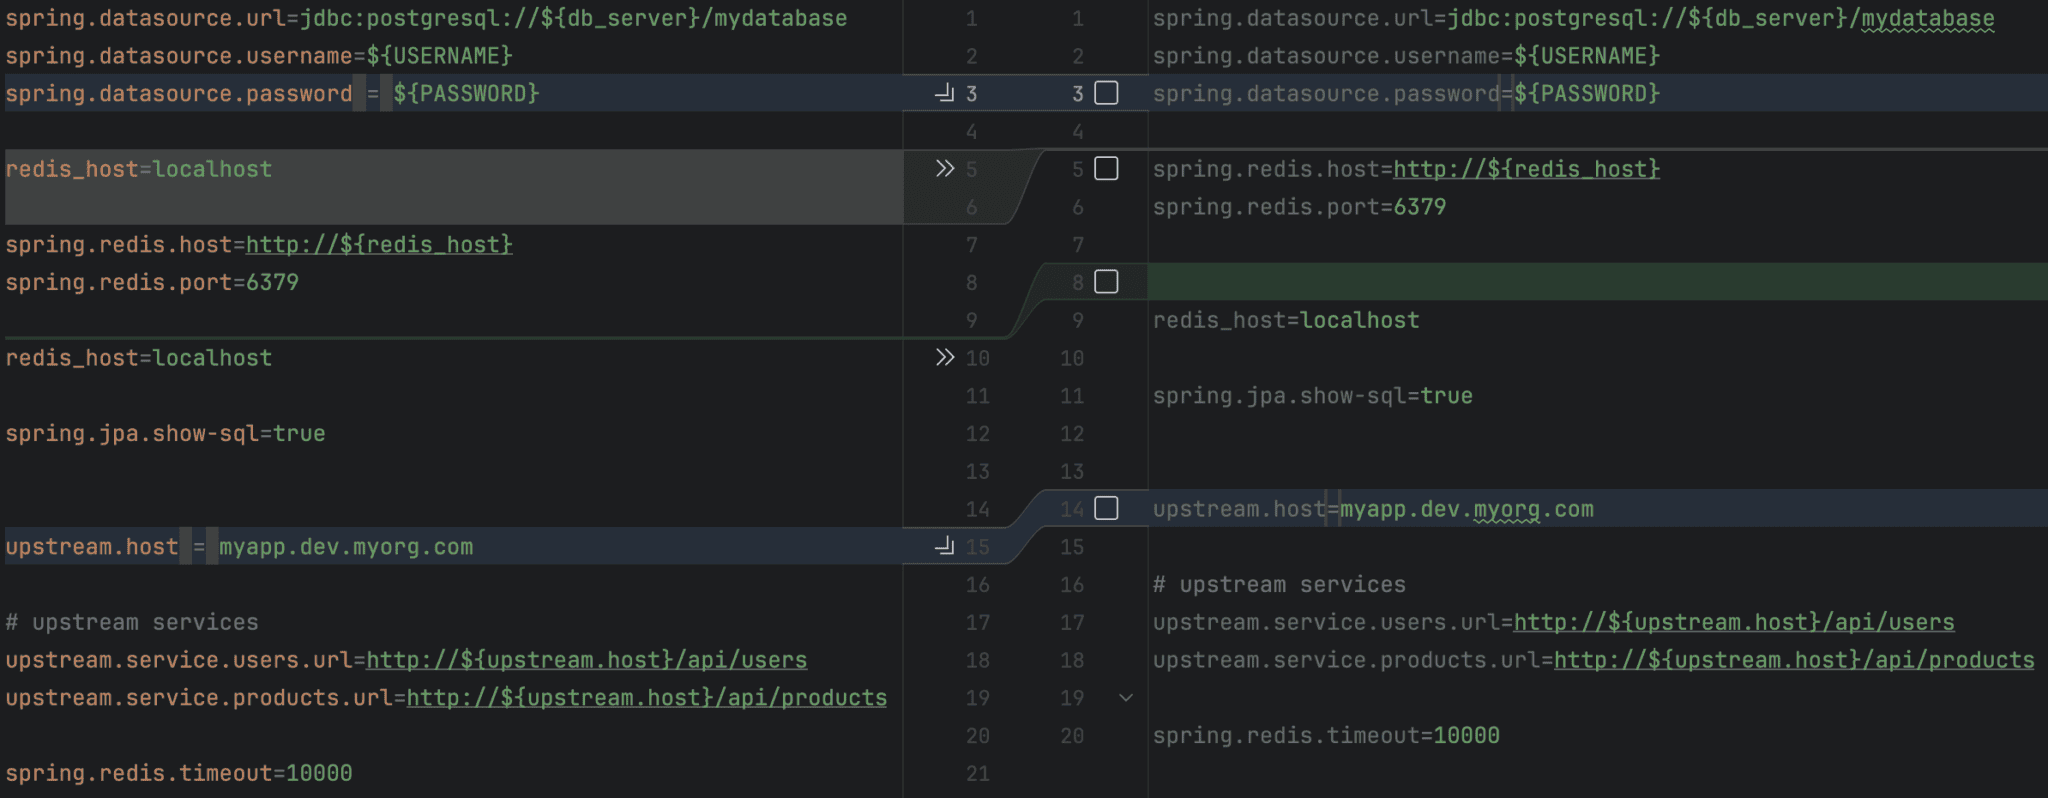This screenshot has height=798, width=2048.
Task: Click the mydatabase text in right pane
Action: 1927,18
